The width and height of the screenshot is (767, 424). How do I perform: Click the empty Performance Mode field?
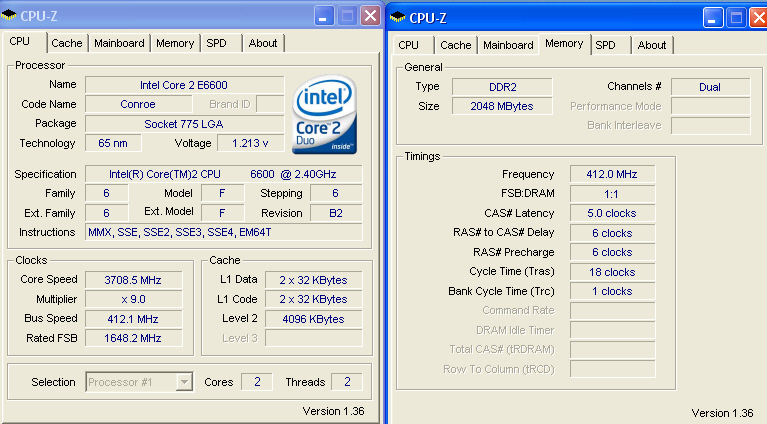point(710,106)
